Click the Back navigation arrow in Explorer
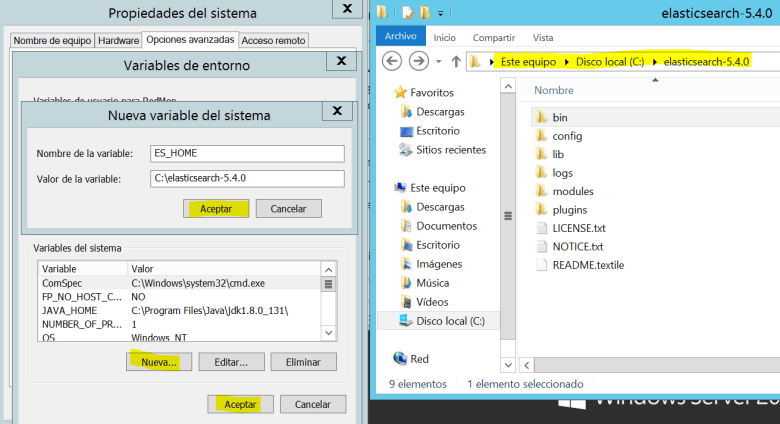This screenshot has width=780, height=424. (x=392, y=61)
